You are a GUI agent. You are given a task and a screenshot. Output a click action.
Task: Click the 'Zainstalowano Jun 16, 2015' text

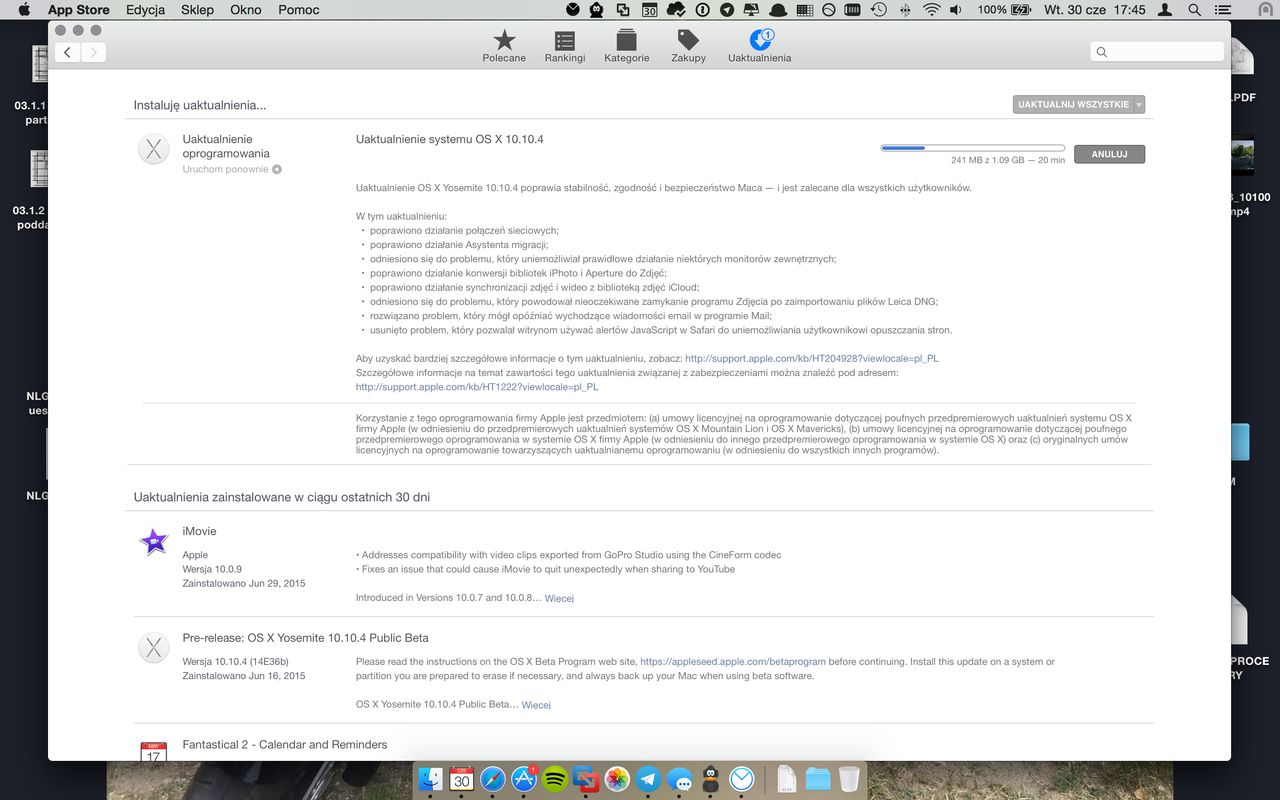pyautogui.click(x=244, y=676)
